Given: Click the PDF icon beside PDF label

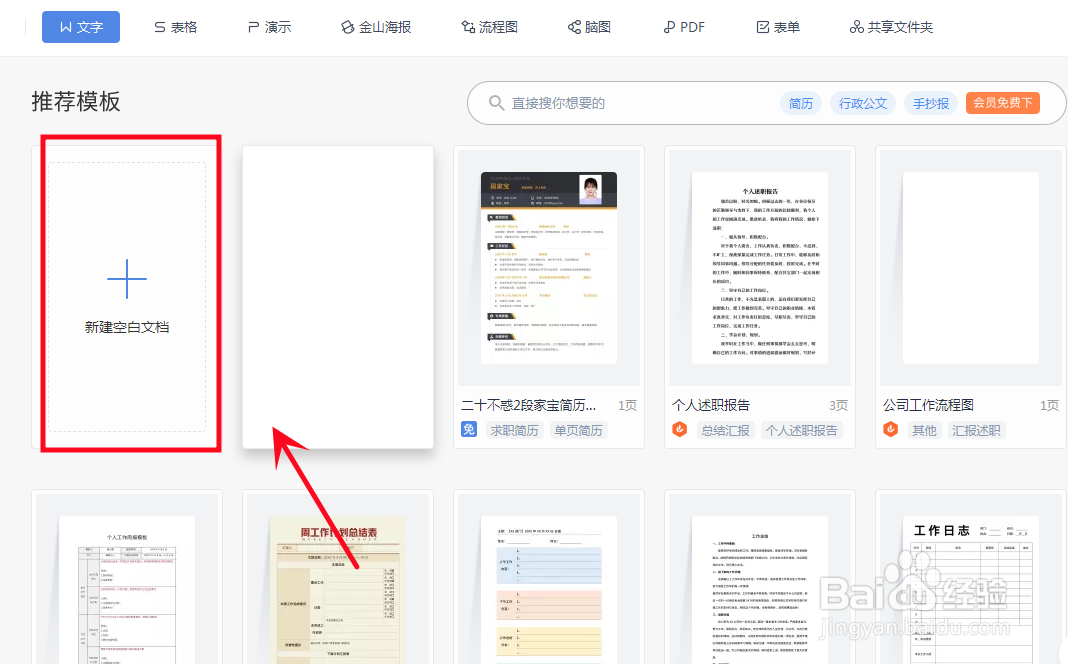Looking at the screenshot, I should [x=670, y=27].
